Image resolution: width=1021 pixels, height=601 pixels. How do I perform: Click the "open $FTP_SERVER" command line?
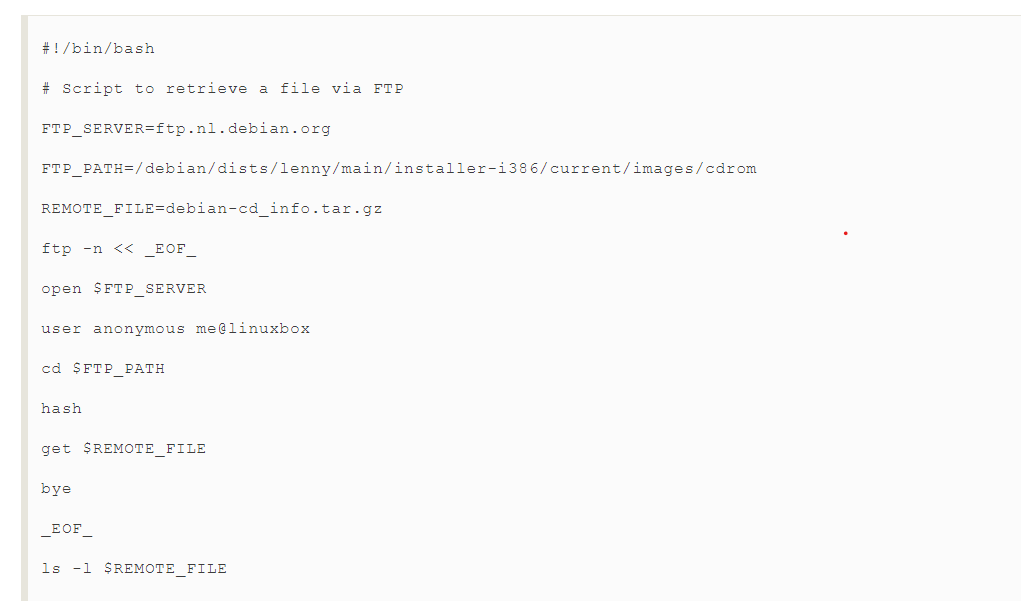point(124,288)
